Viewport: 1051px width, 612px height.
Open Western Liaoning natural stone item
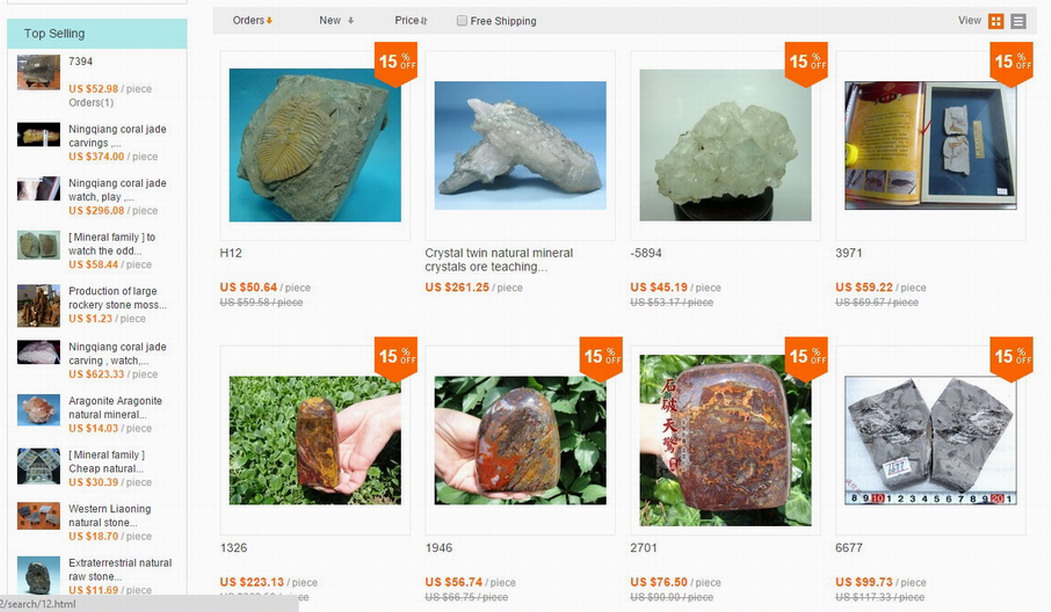point(109,515)
